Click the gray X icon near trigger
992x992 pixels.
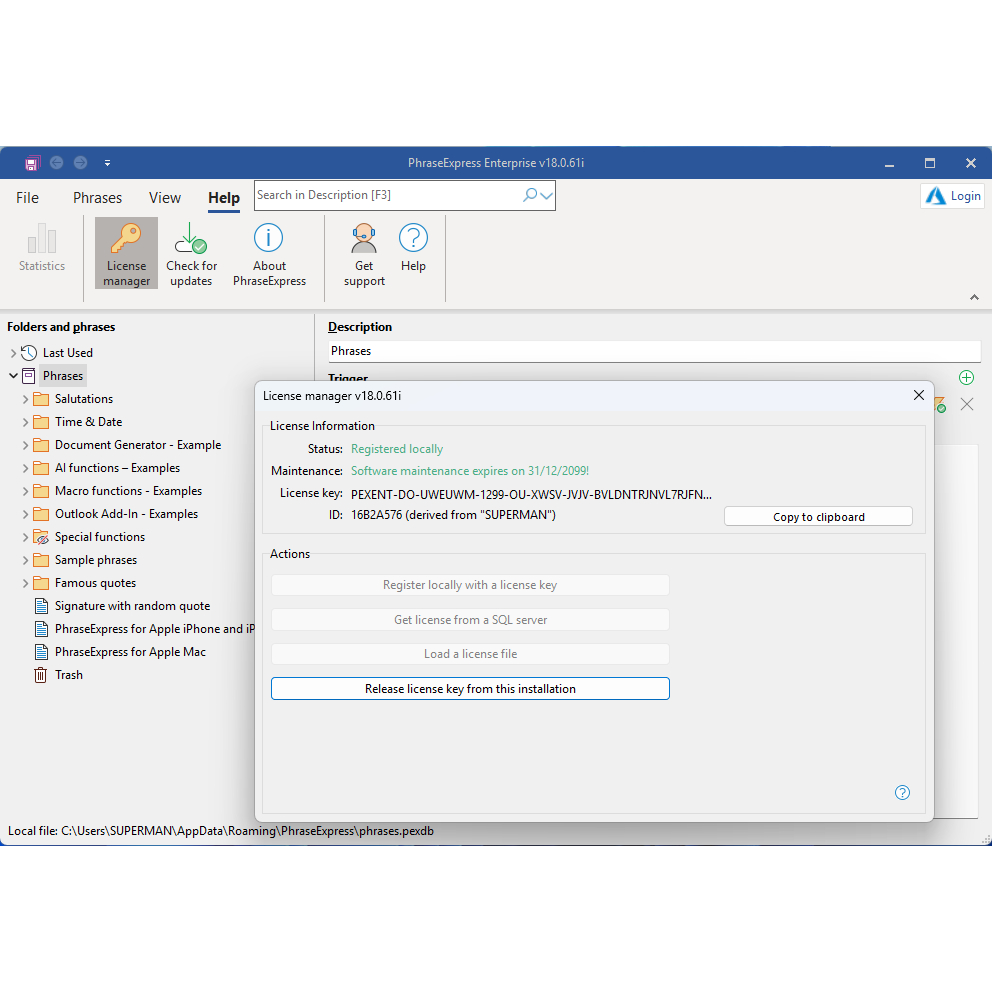click(967, 404)
